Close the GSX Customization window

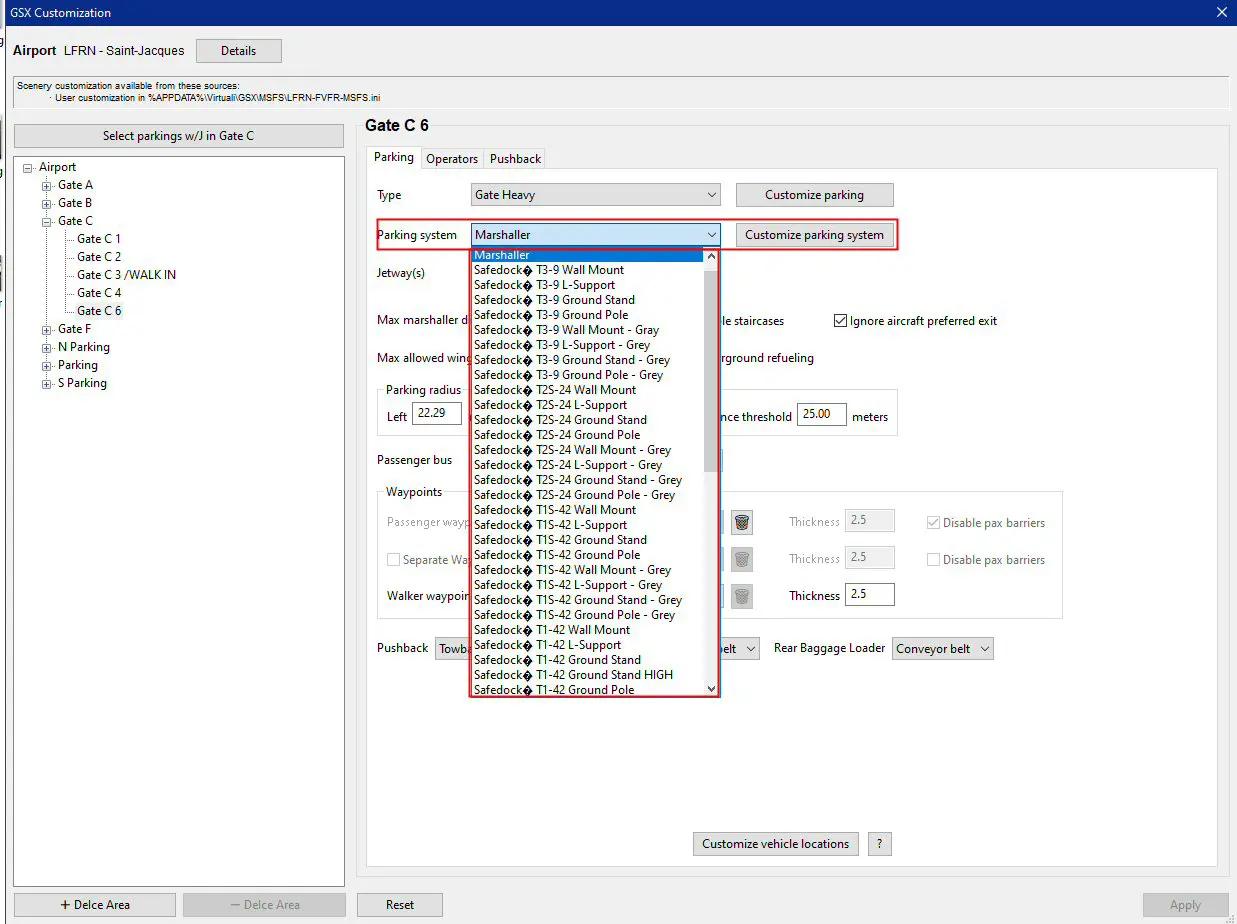[1221, 13]
